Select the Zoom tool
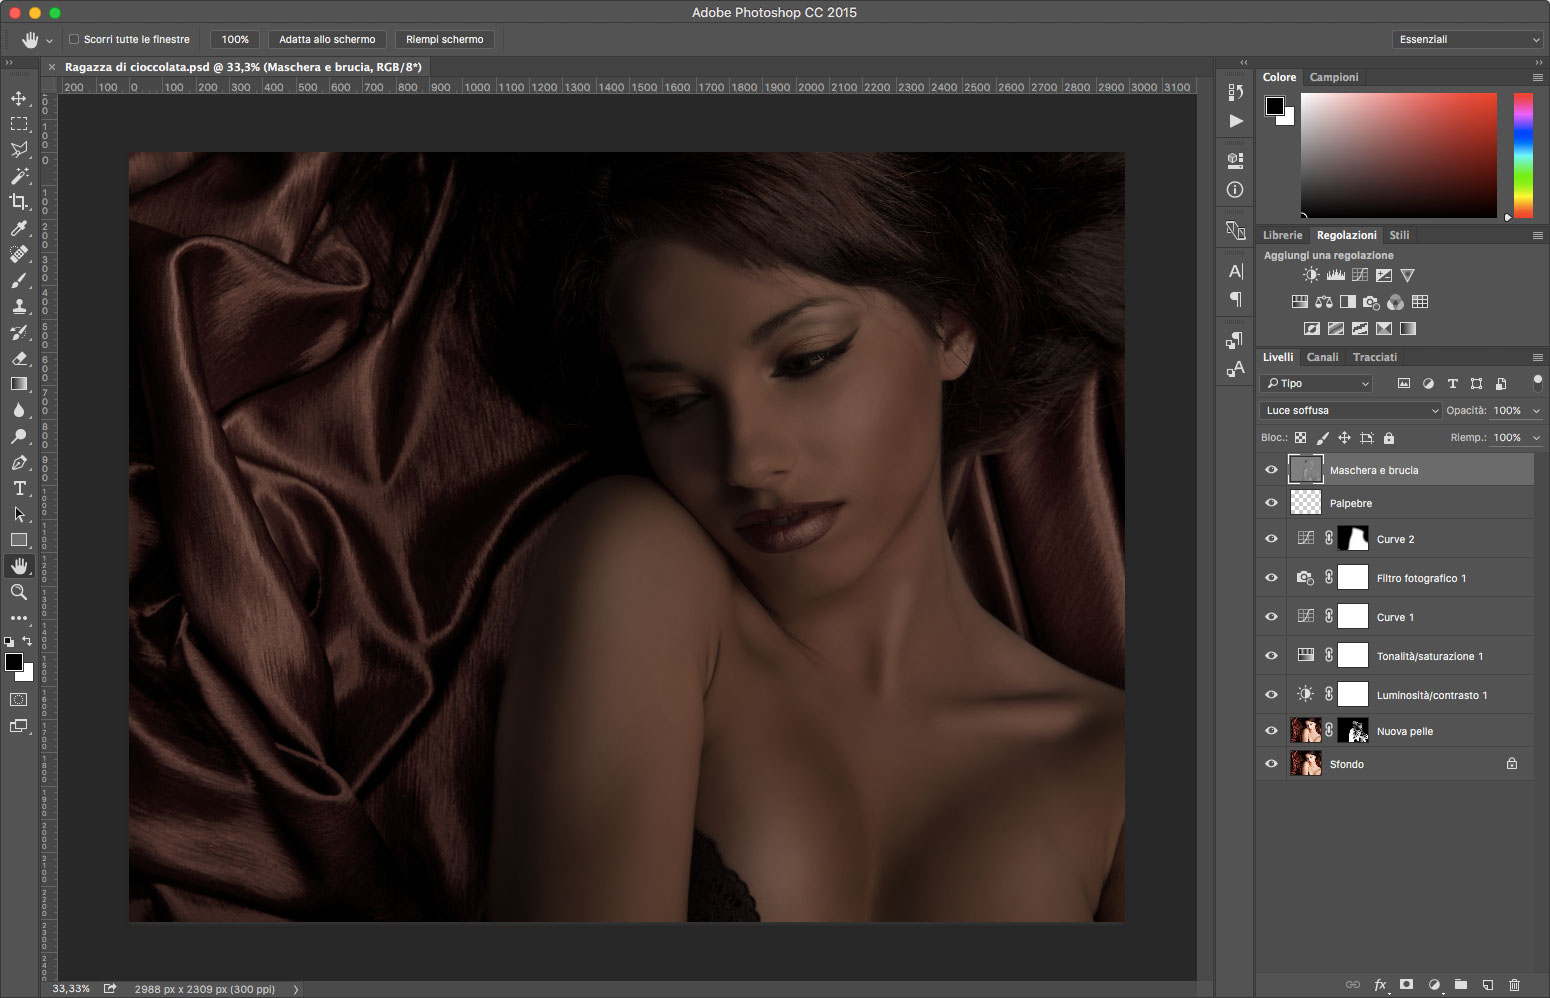 click(x=19, y=592)
